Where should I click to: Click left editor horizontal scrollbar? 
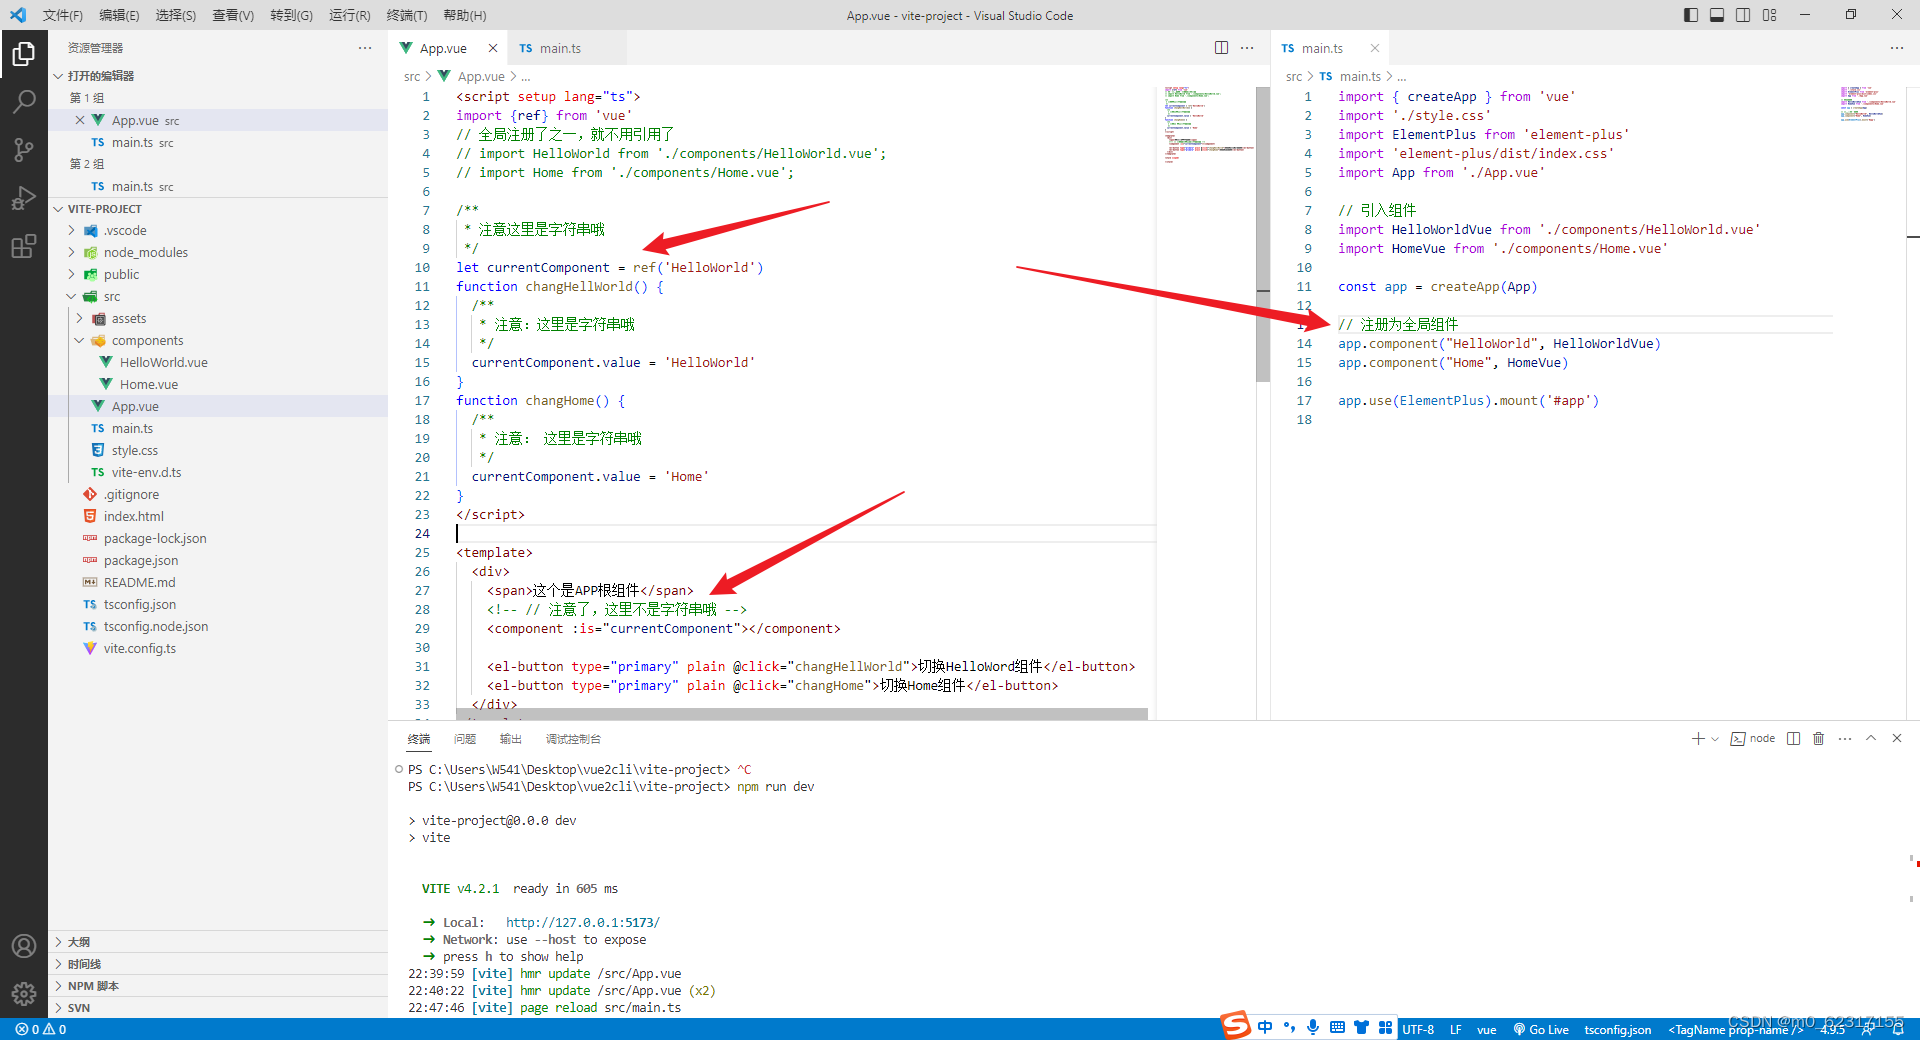point(802,714)
